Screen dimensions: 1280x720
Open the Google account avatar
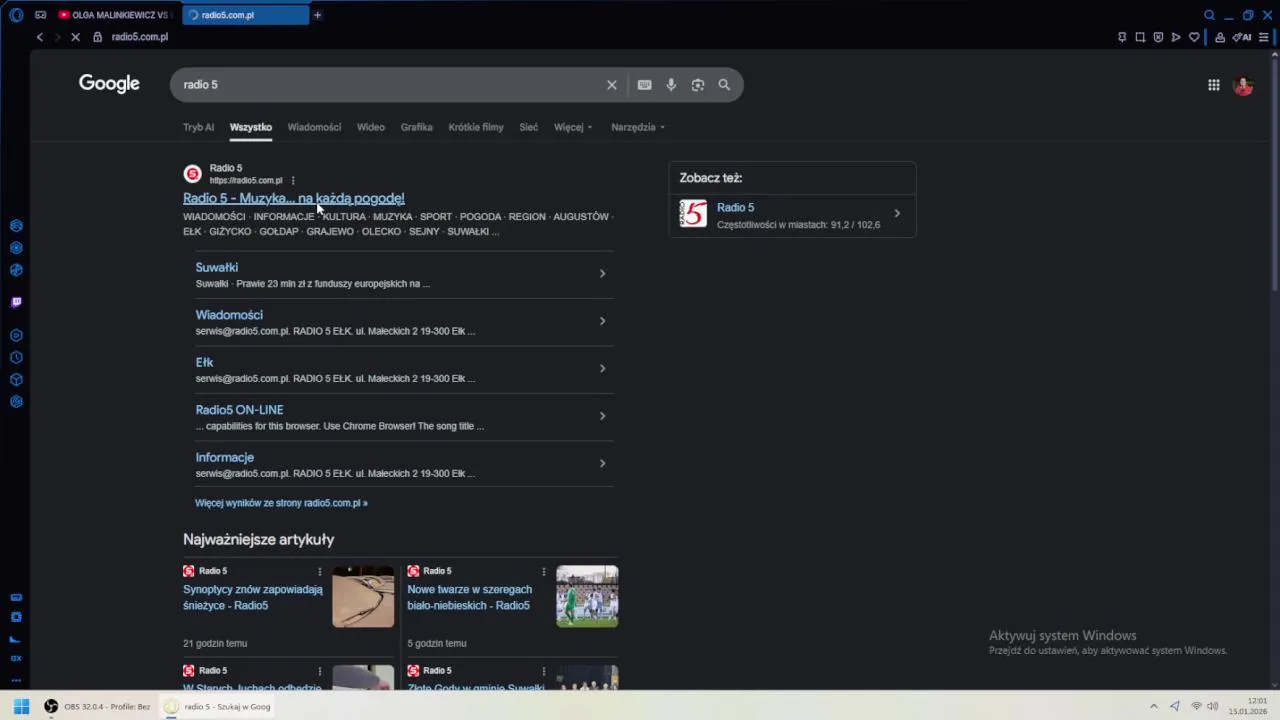(1243, 85)
